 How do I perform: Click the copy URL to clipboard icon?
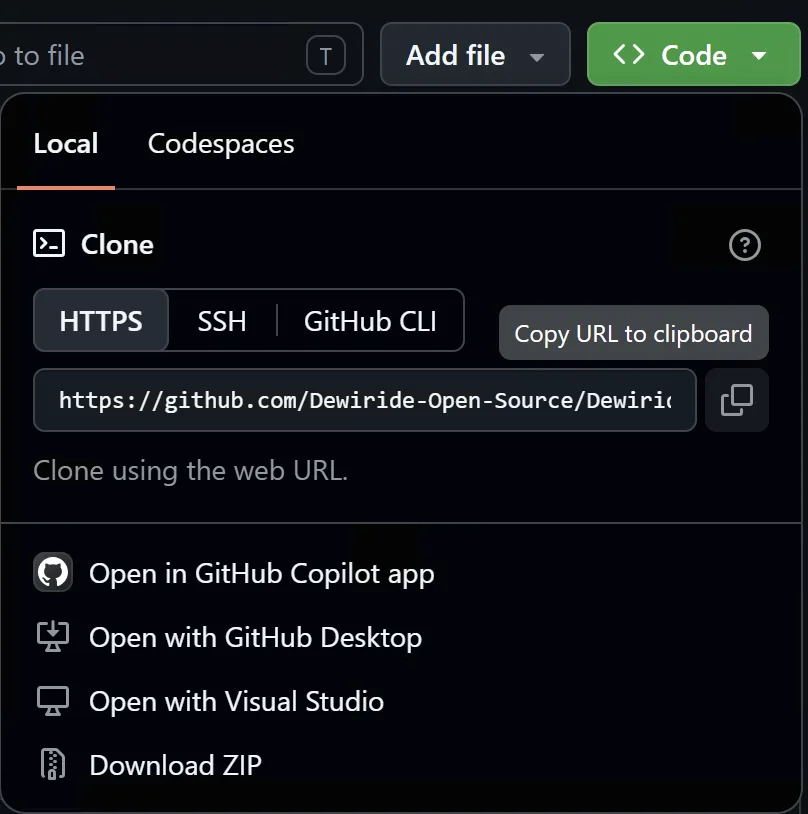point(736,400)
